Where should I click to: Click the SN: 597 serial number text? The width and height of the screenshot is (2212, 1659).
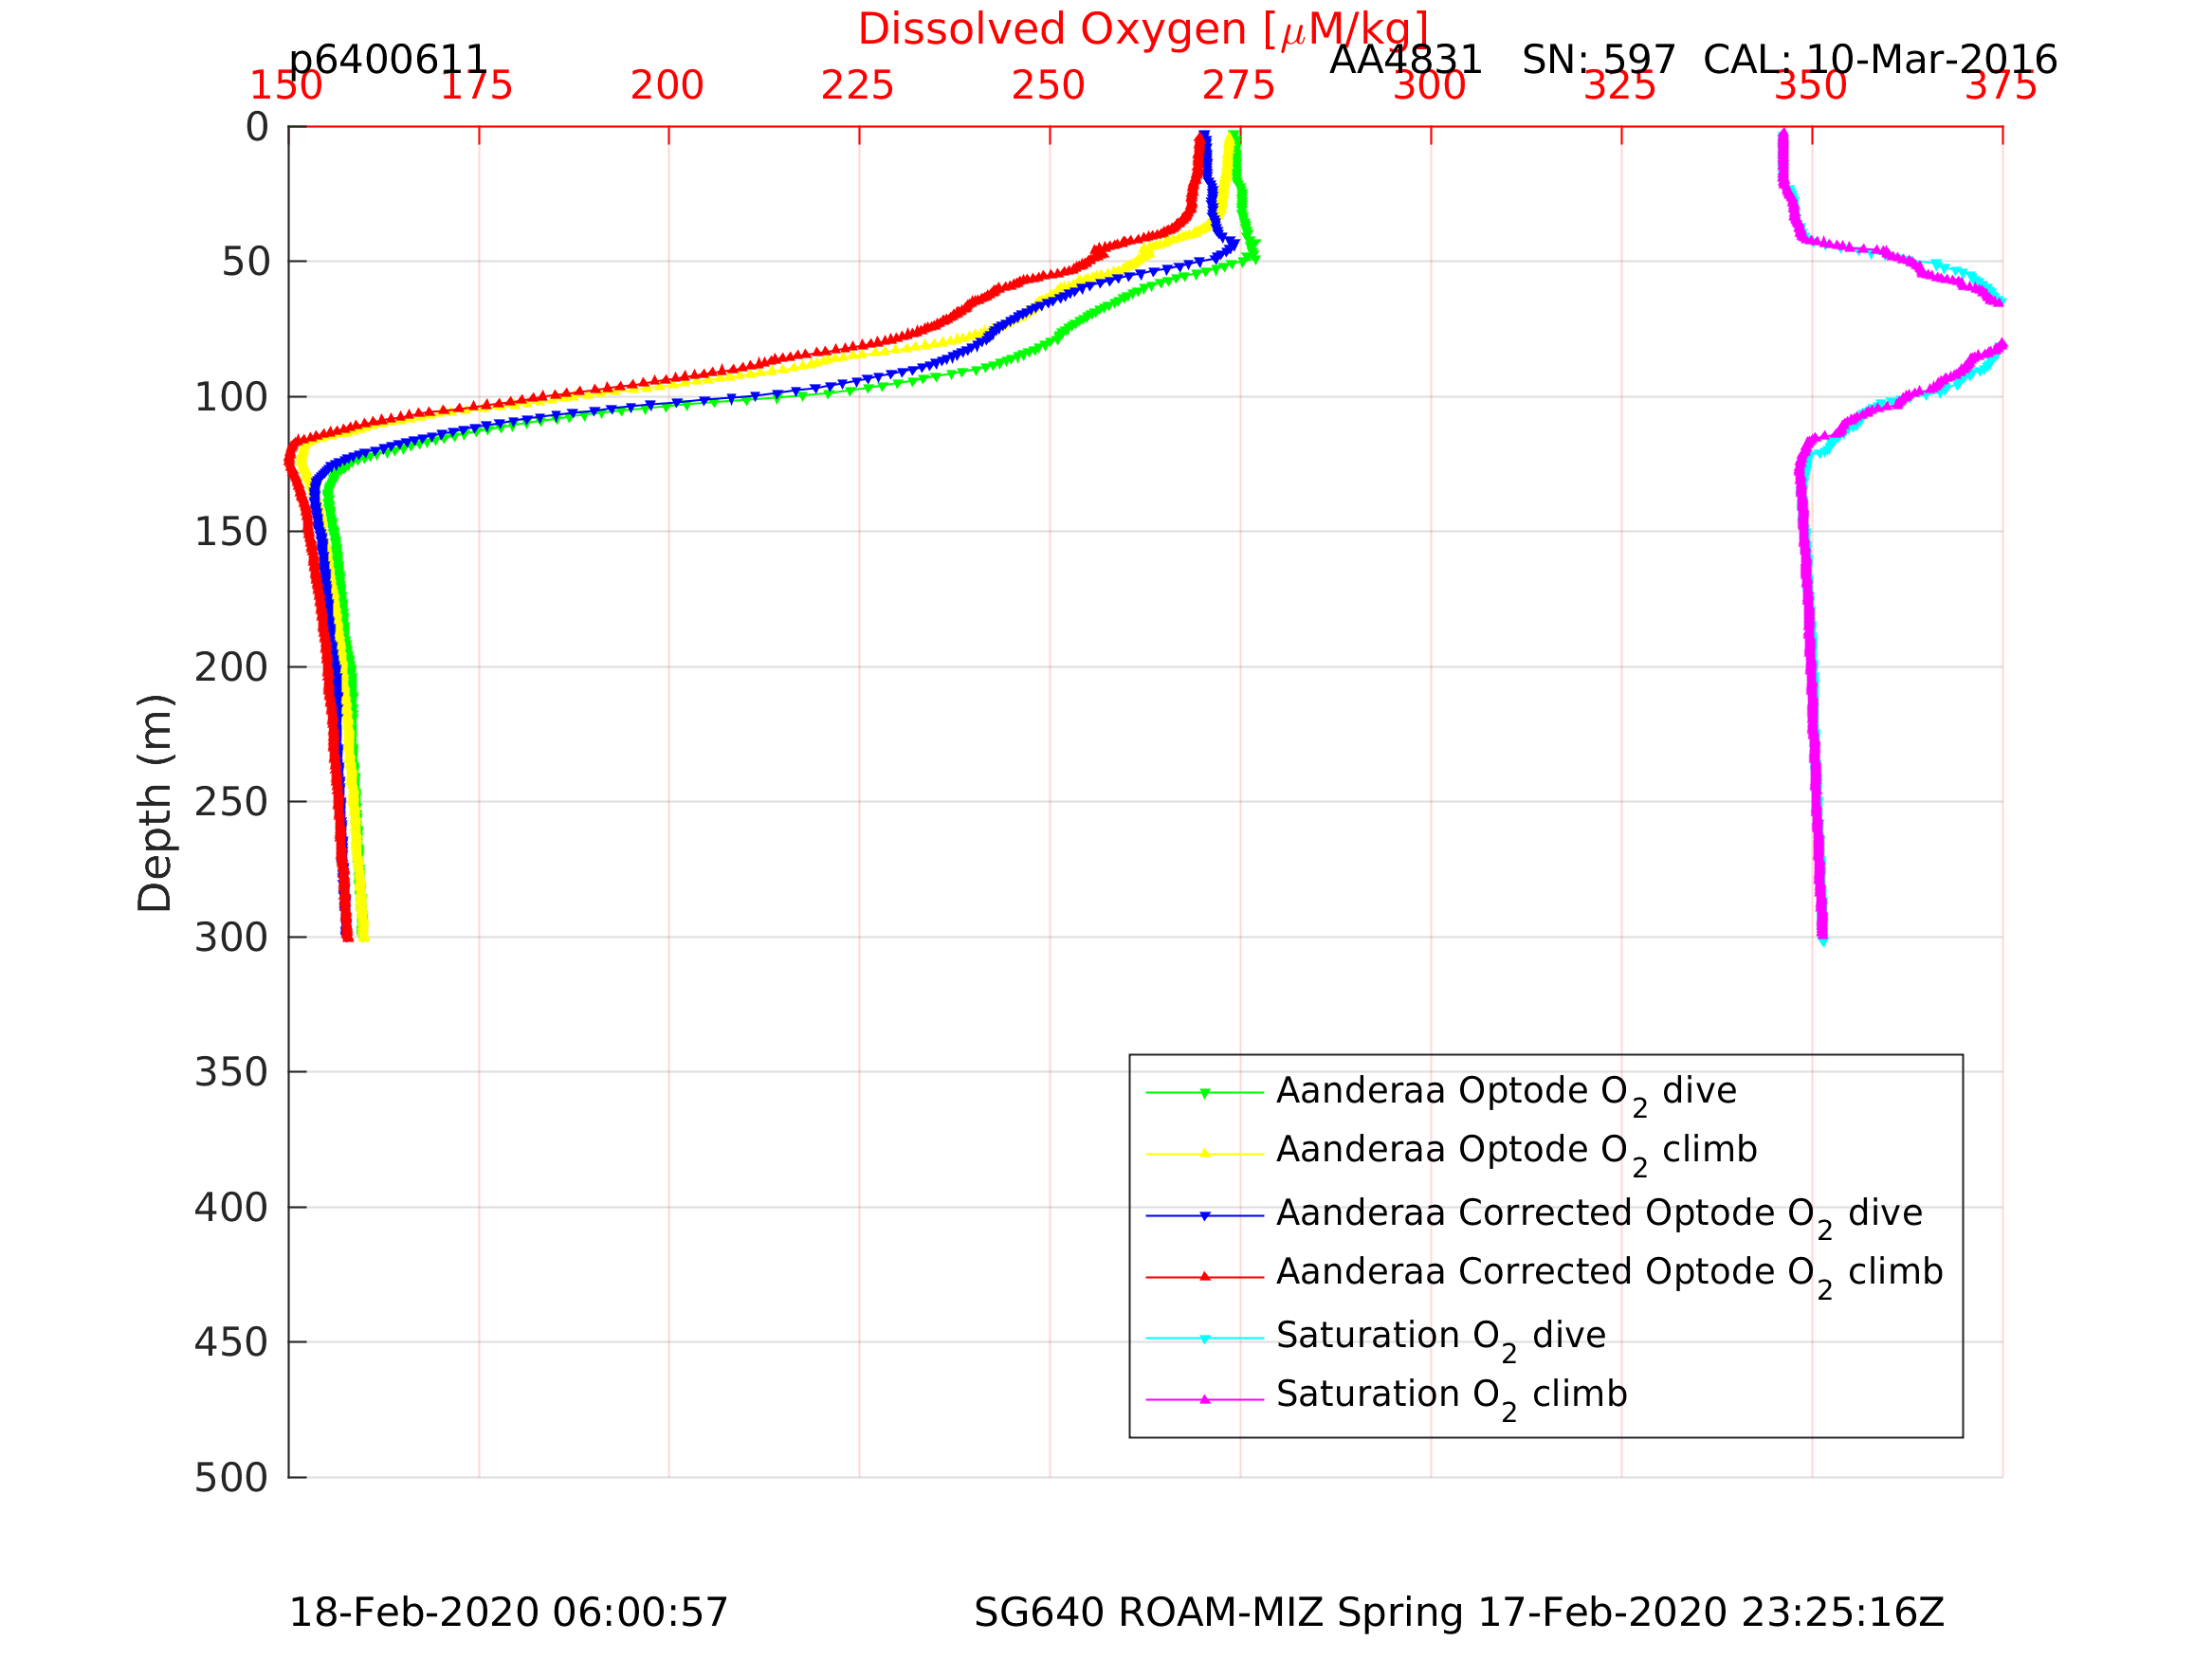(1599, 61)
